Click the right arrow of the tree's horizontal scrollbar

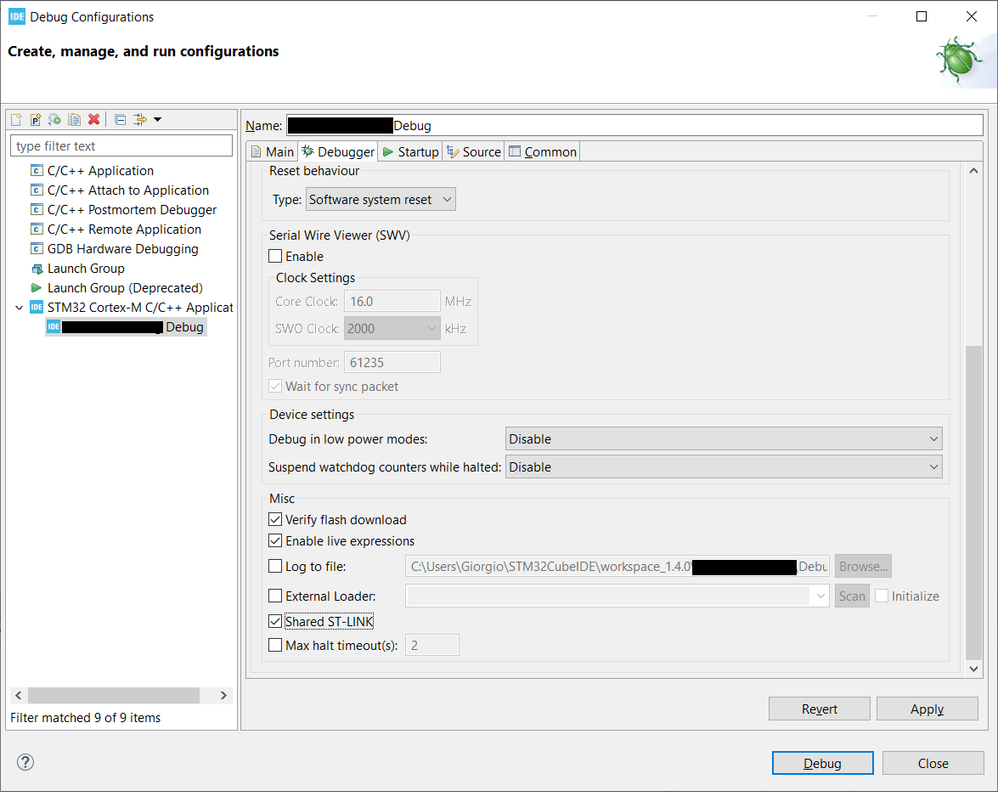(x=223, y=695)
